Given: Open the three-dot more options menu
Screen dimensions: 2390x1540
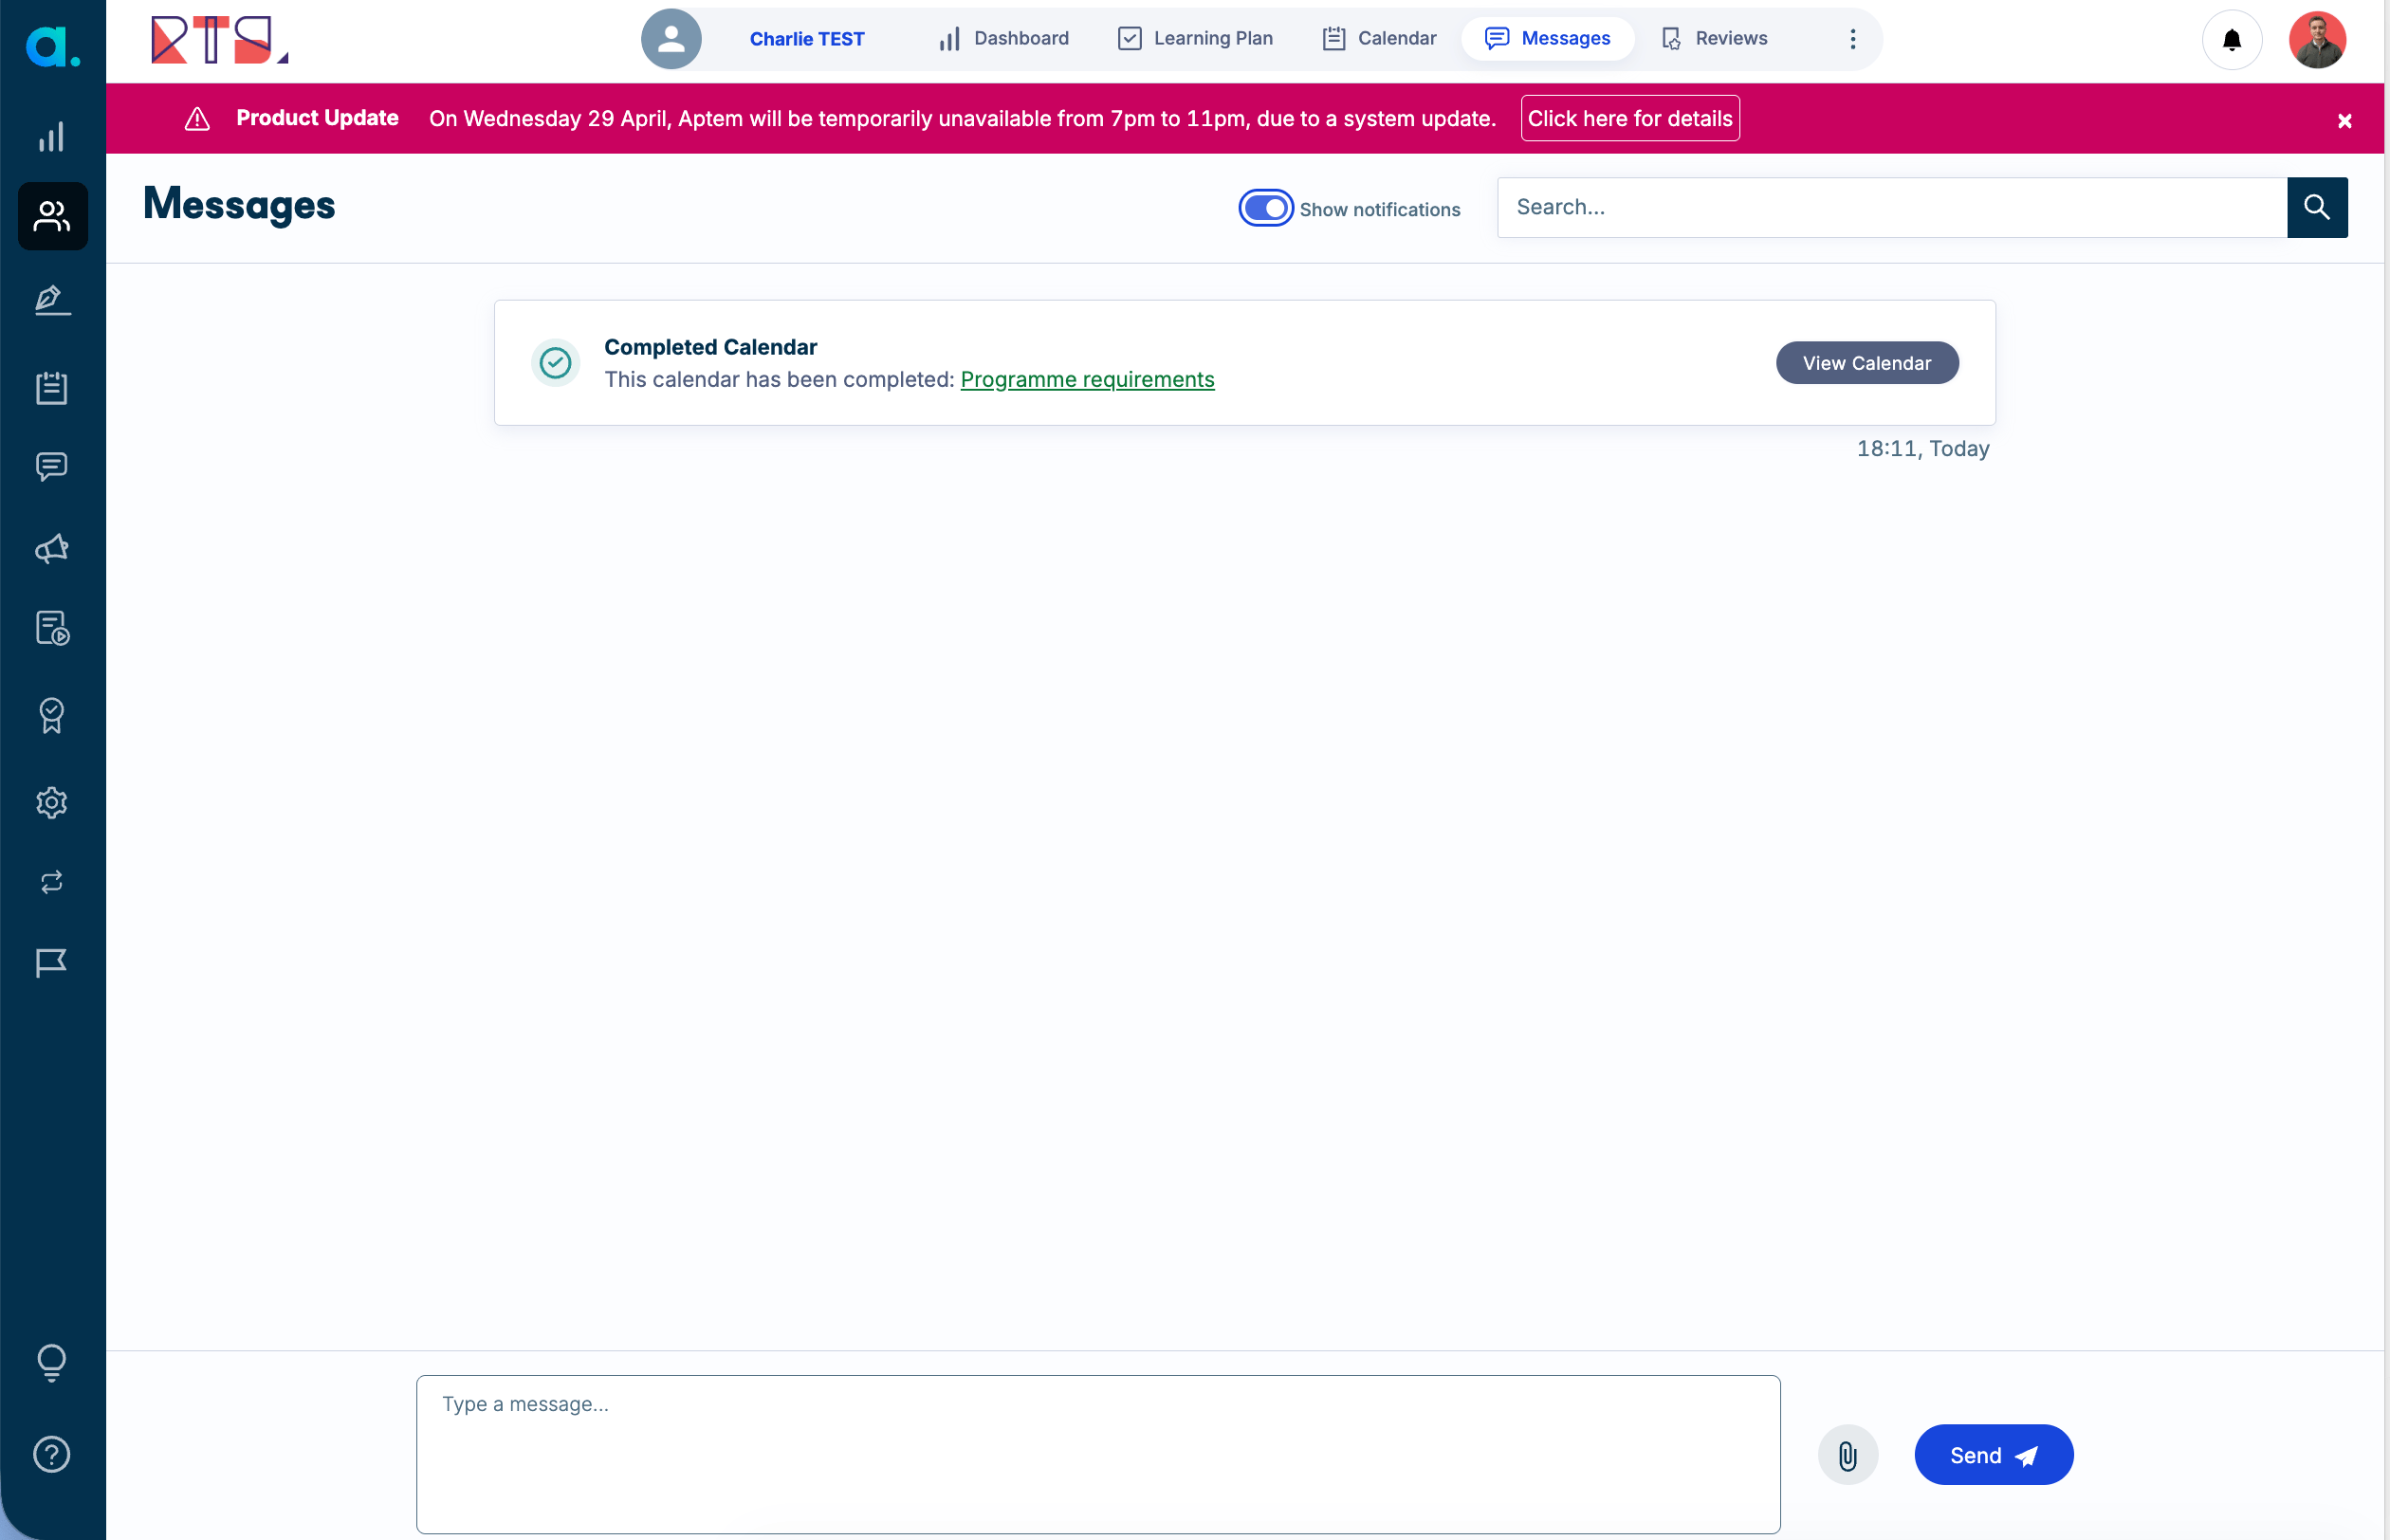Looking at the screenshot, I should click(1852, 39).
